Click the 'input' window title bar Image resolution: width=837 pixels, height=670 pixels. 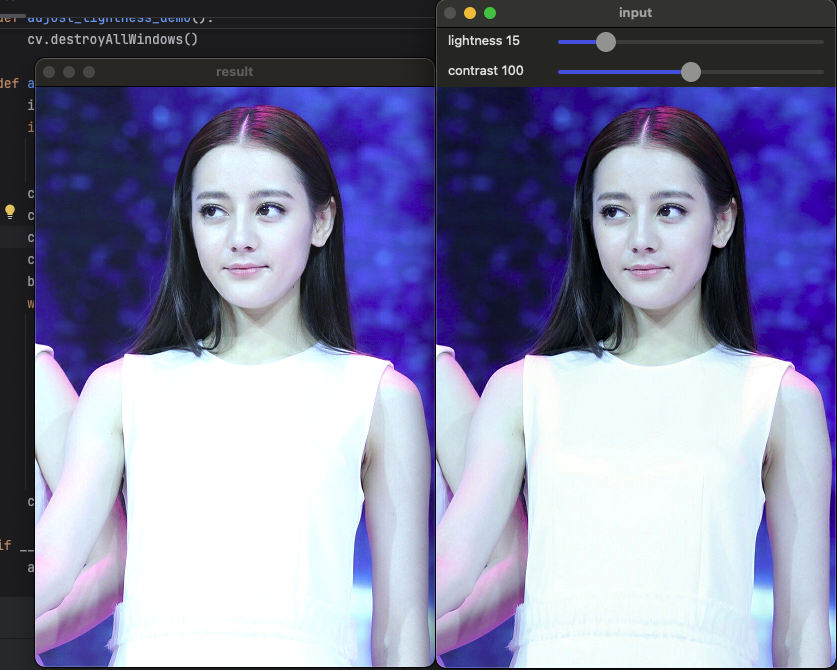pyautogui.click(x=635, y=13)
